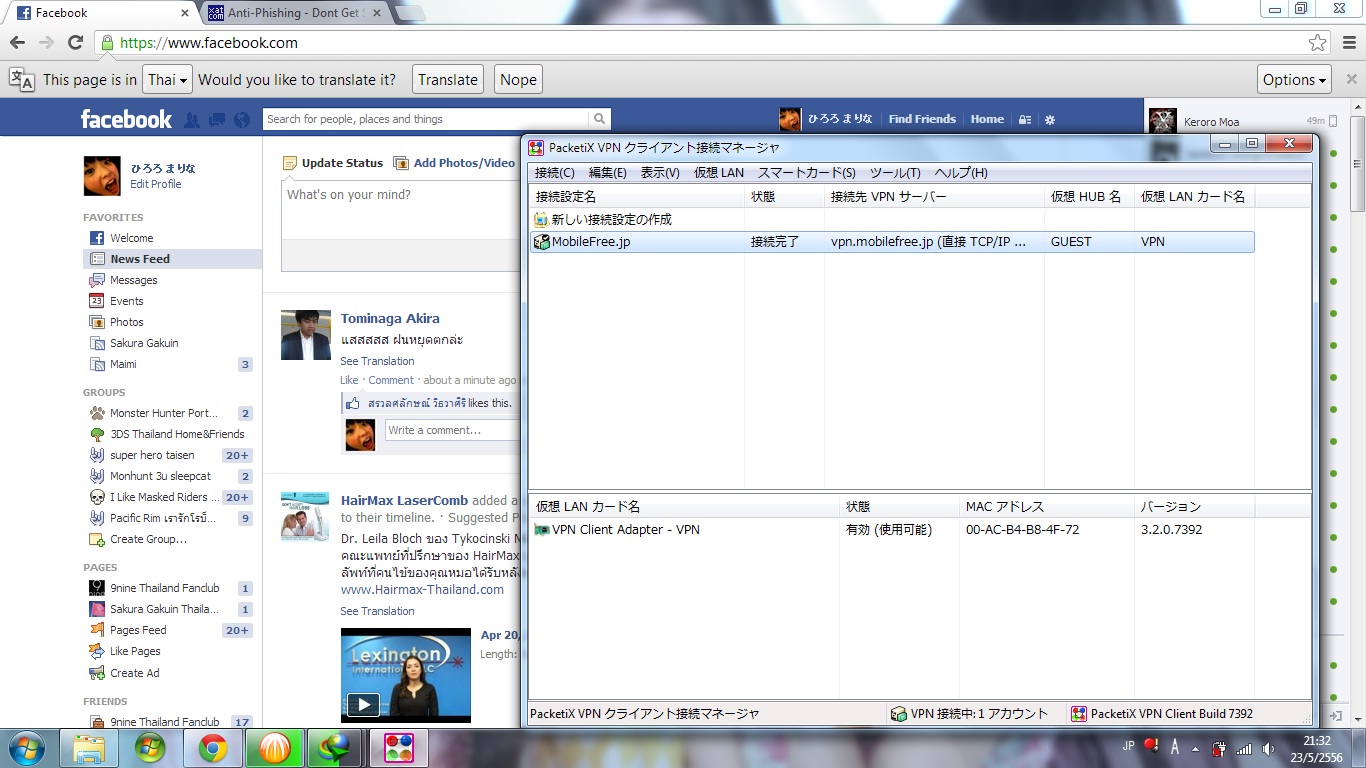Open Tominaga Akira's profile link
Screen dimensions: 1366x768
click(390, 319)
